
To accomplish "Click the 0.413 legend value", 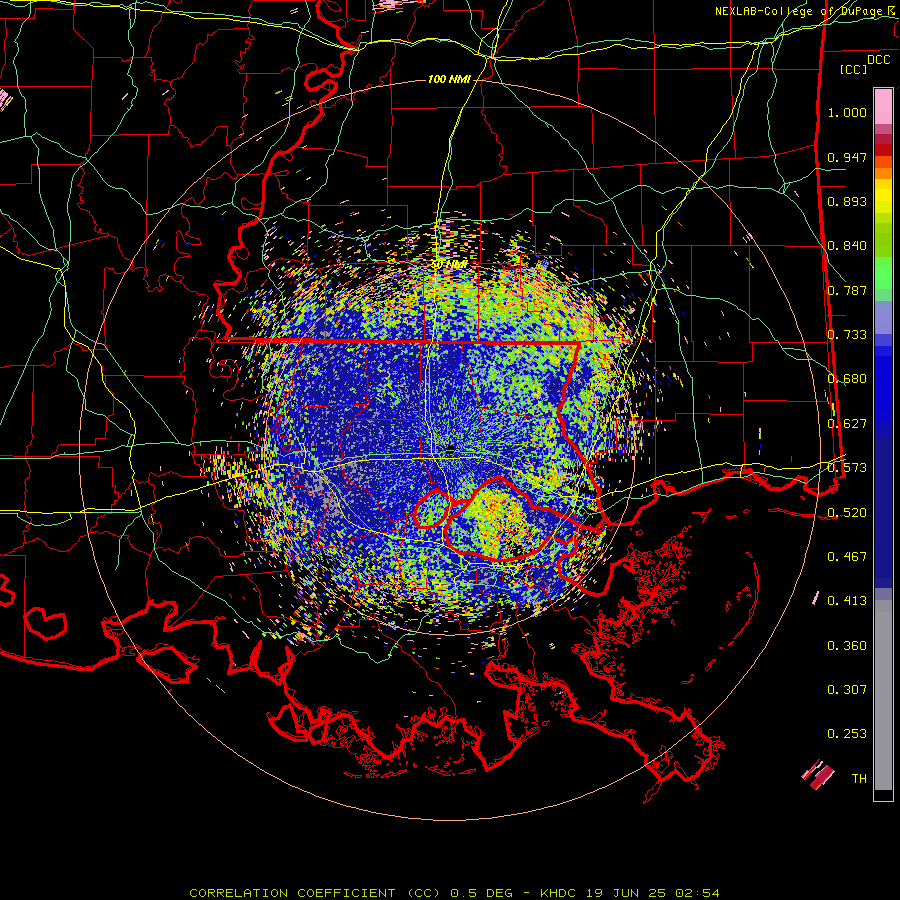I will tap(847, 601).
